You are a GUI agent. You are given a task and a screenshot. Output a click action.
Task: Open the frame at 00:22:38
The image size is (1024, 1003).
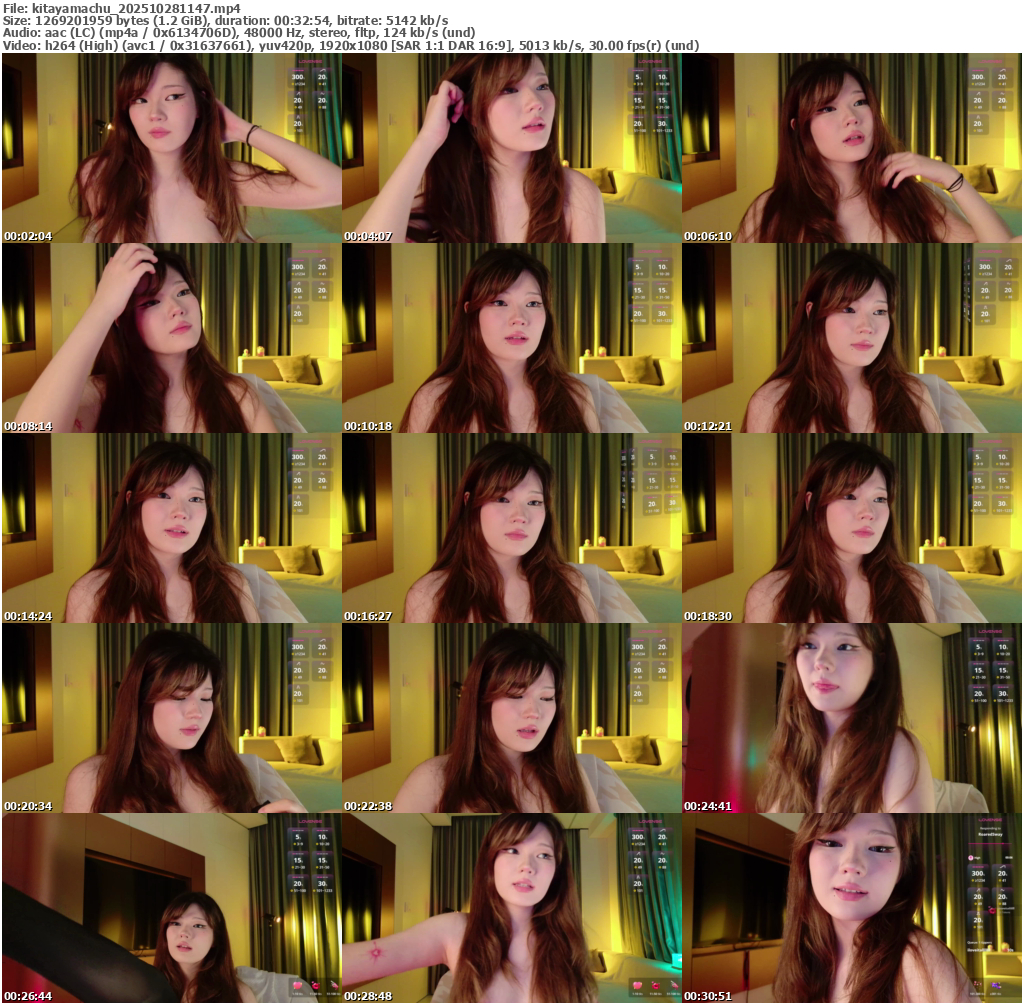(511, 718)
